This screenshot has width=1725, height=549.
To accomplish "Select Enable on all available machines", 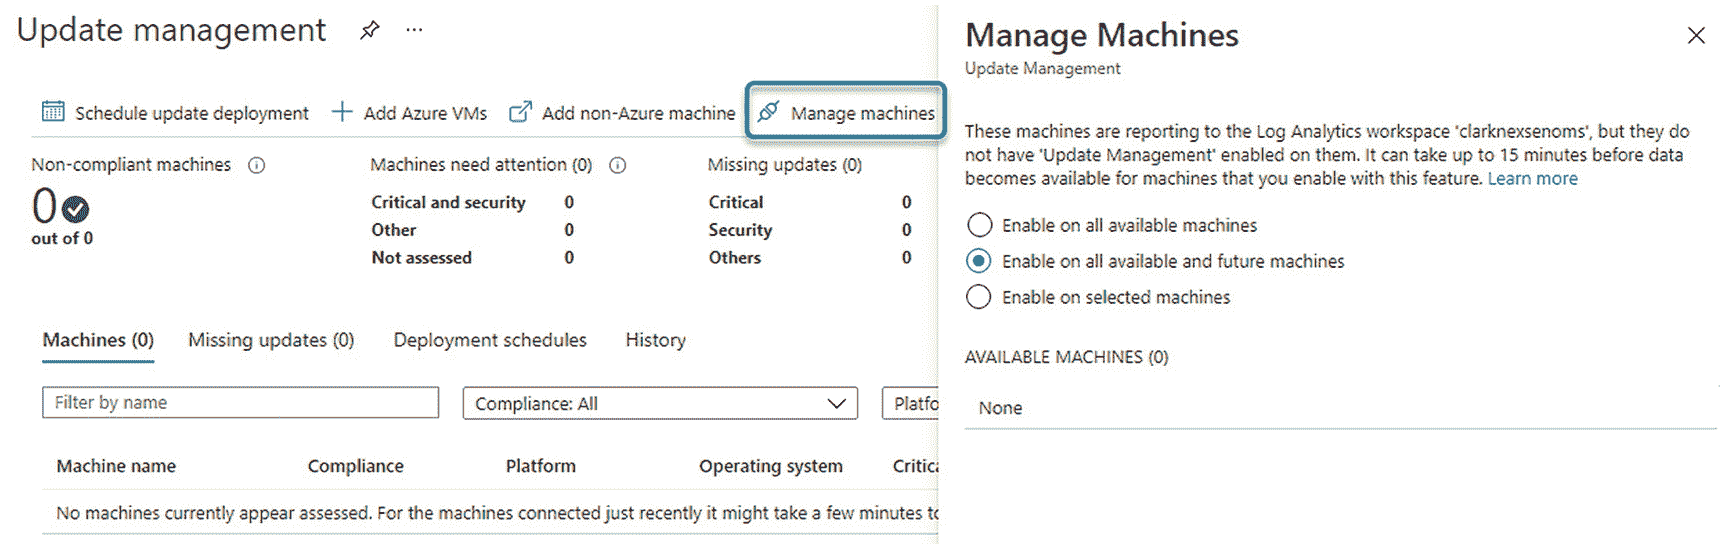I will pos(980,225).
